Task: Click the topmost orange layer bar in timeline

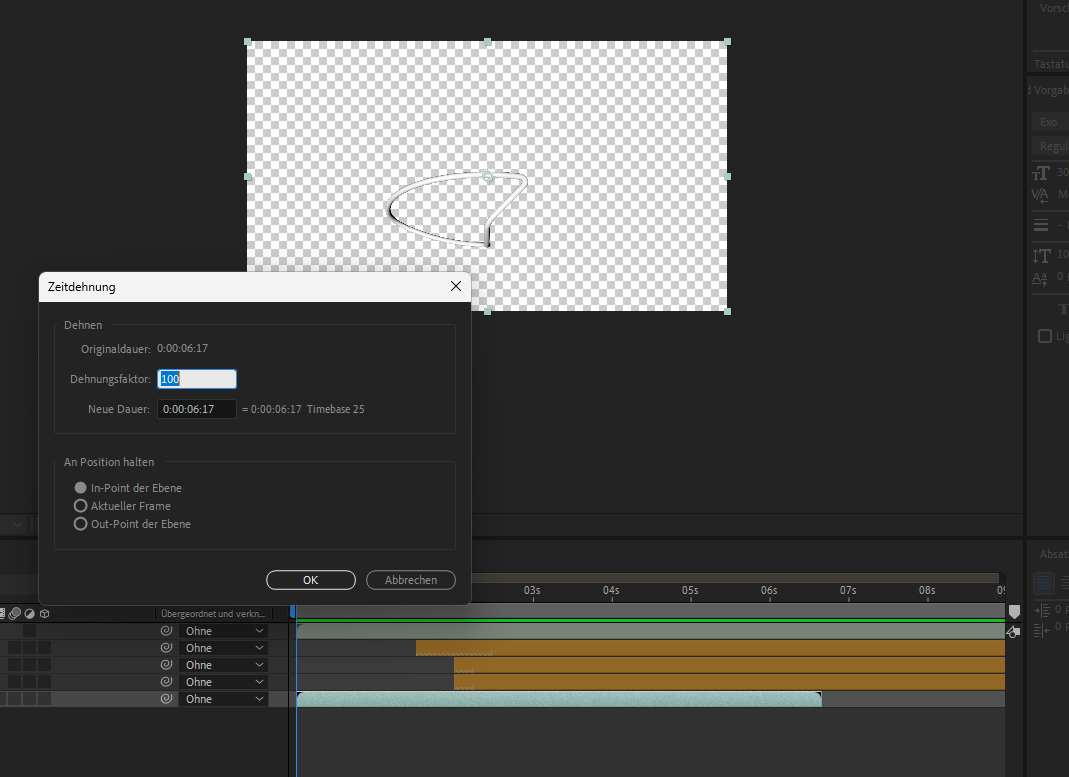Action: click(x=710, y=648)
